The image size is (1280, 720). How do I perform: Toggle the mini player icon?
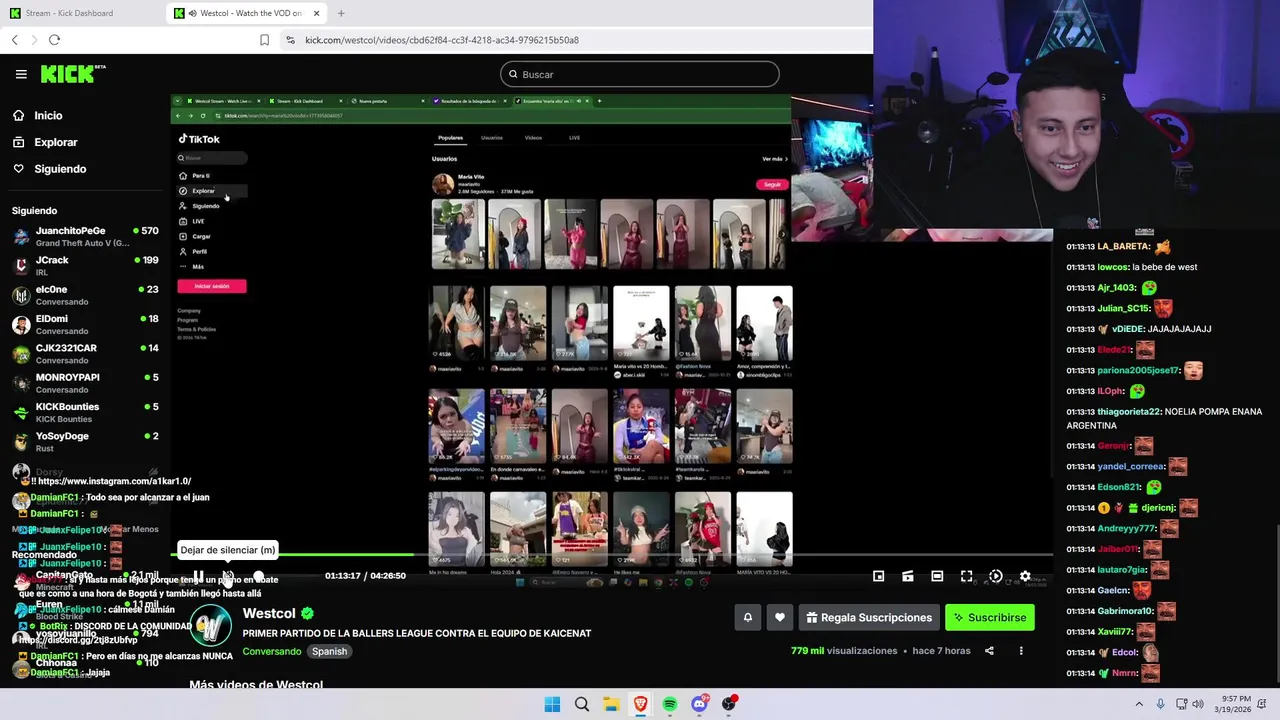878,576
